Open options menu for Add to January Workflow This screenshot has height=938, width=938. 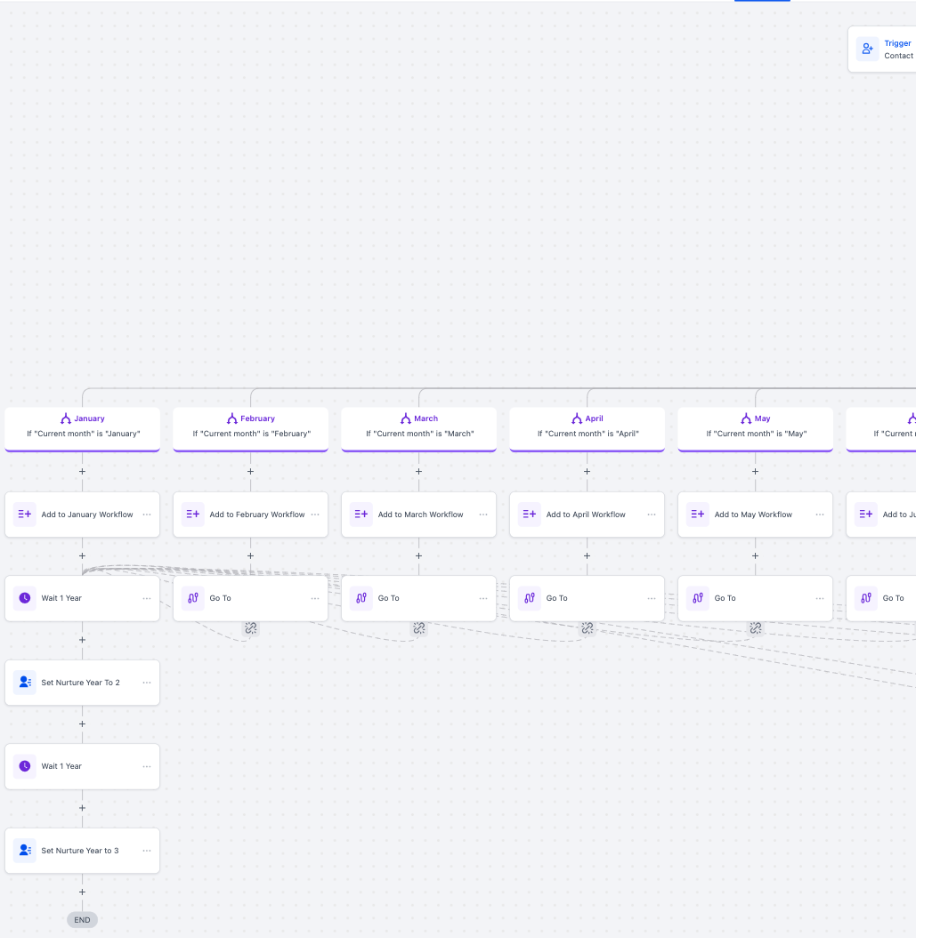click(x=146, y=514)
